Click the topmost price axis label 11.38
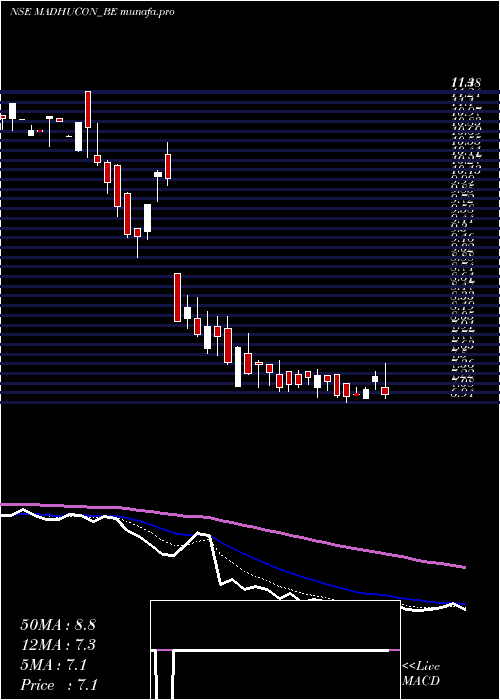Screen dimensions: 500x700 466,82
